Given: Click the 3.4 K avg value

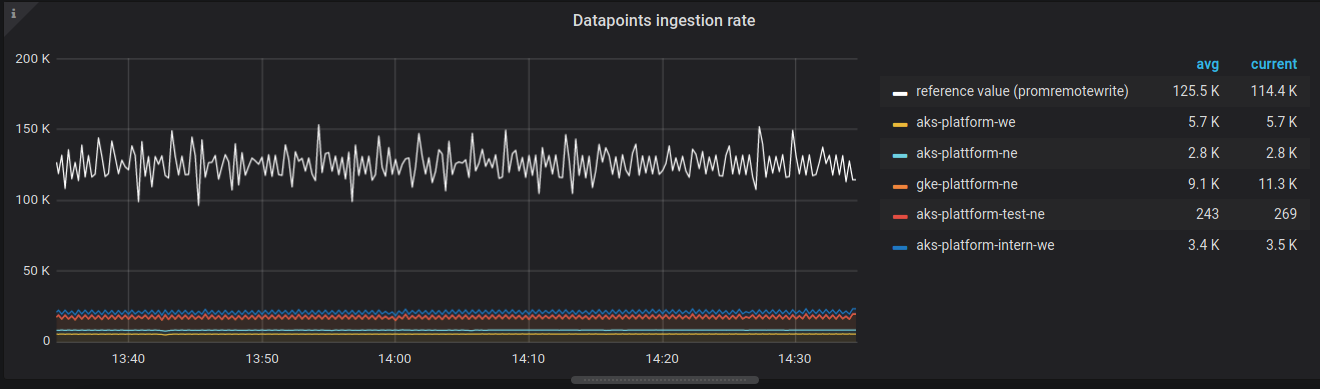Looking at the screenshot, I should point(1203,245).
